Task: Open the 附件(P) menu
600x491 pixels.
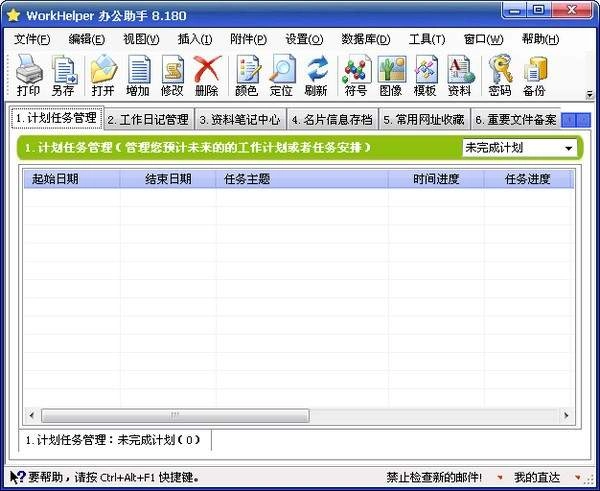Action: [248, 39]
